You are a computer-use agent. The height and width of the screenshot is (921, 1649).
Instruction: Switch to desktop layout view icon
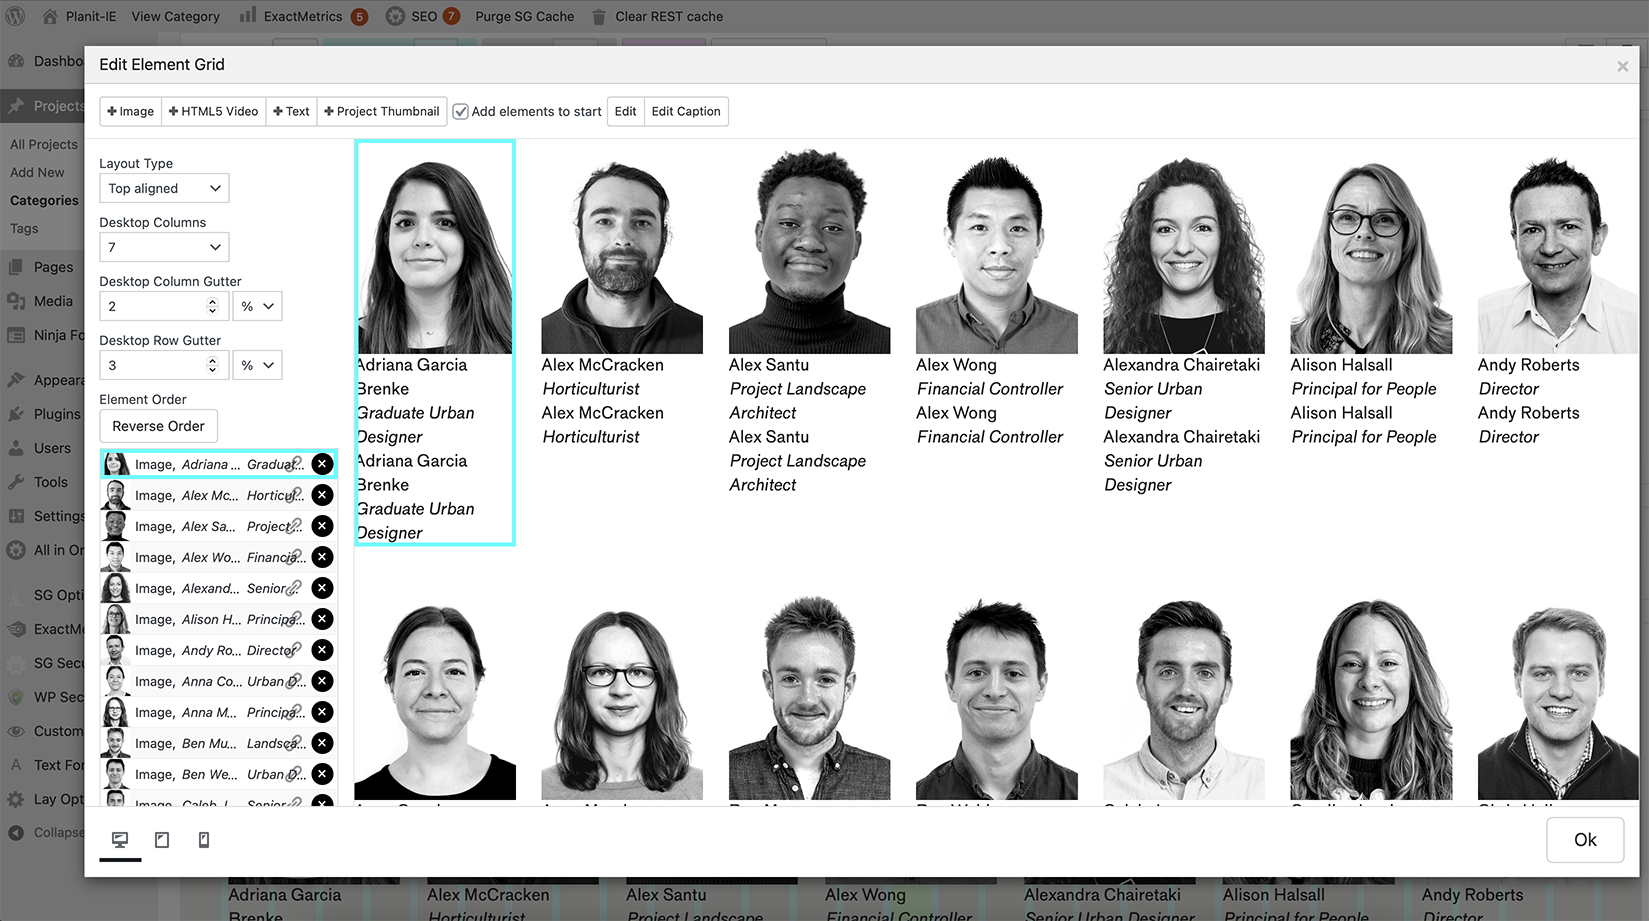(120, 840)
